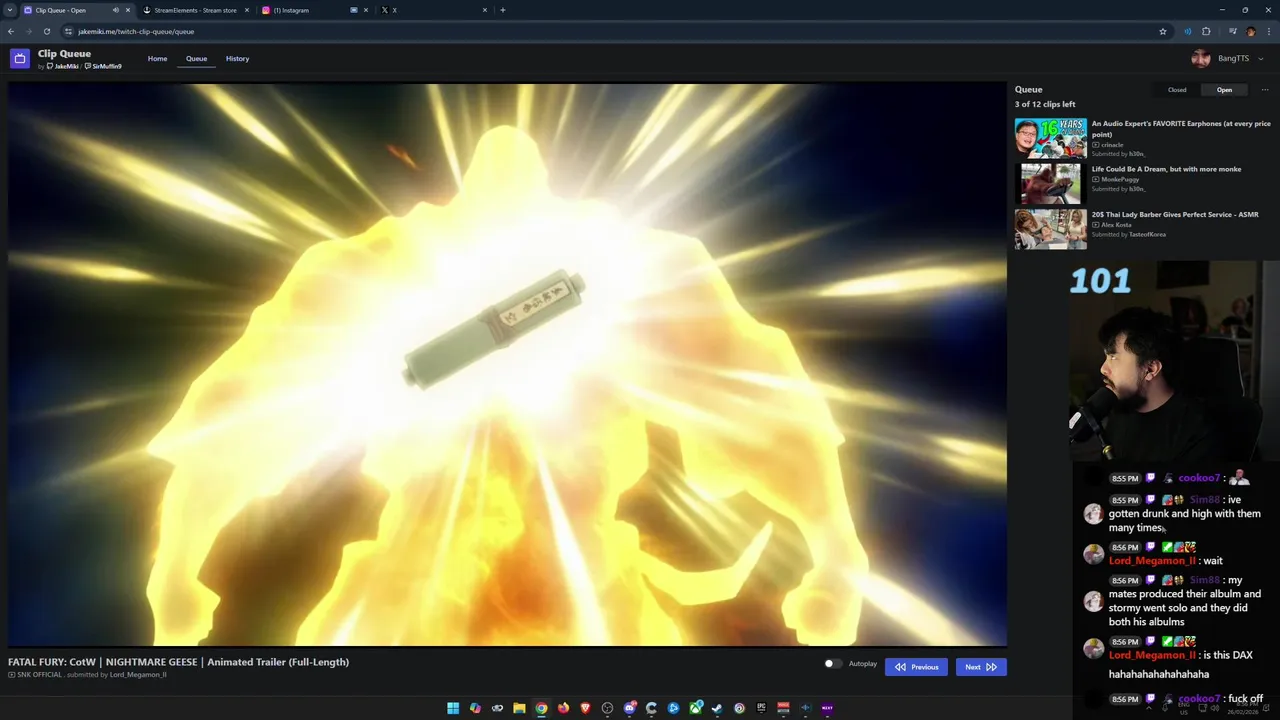
Task: Click the "3 of 12 clips left" text
Action: (1045, 104)
